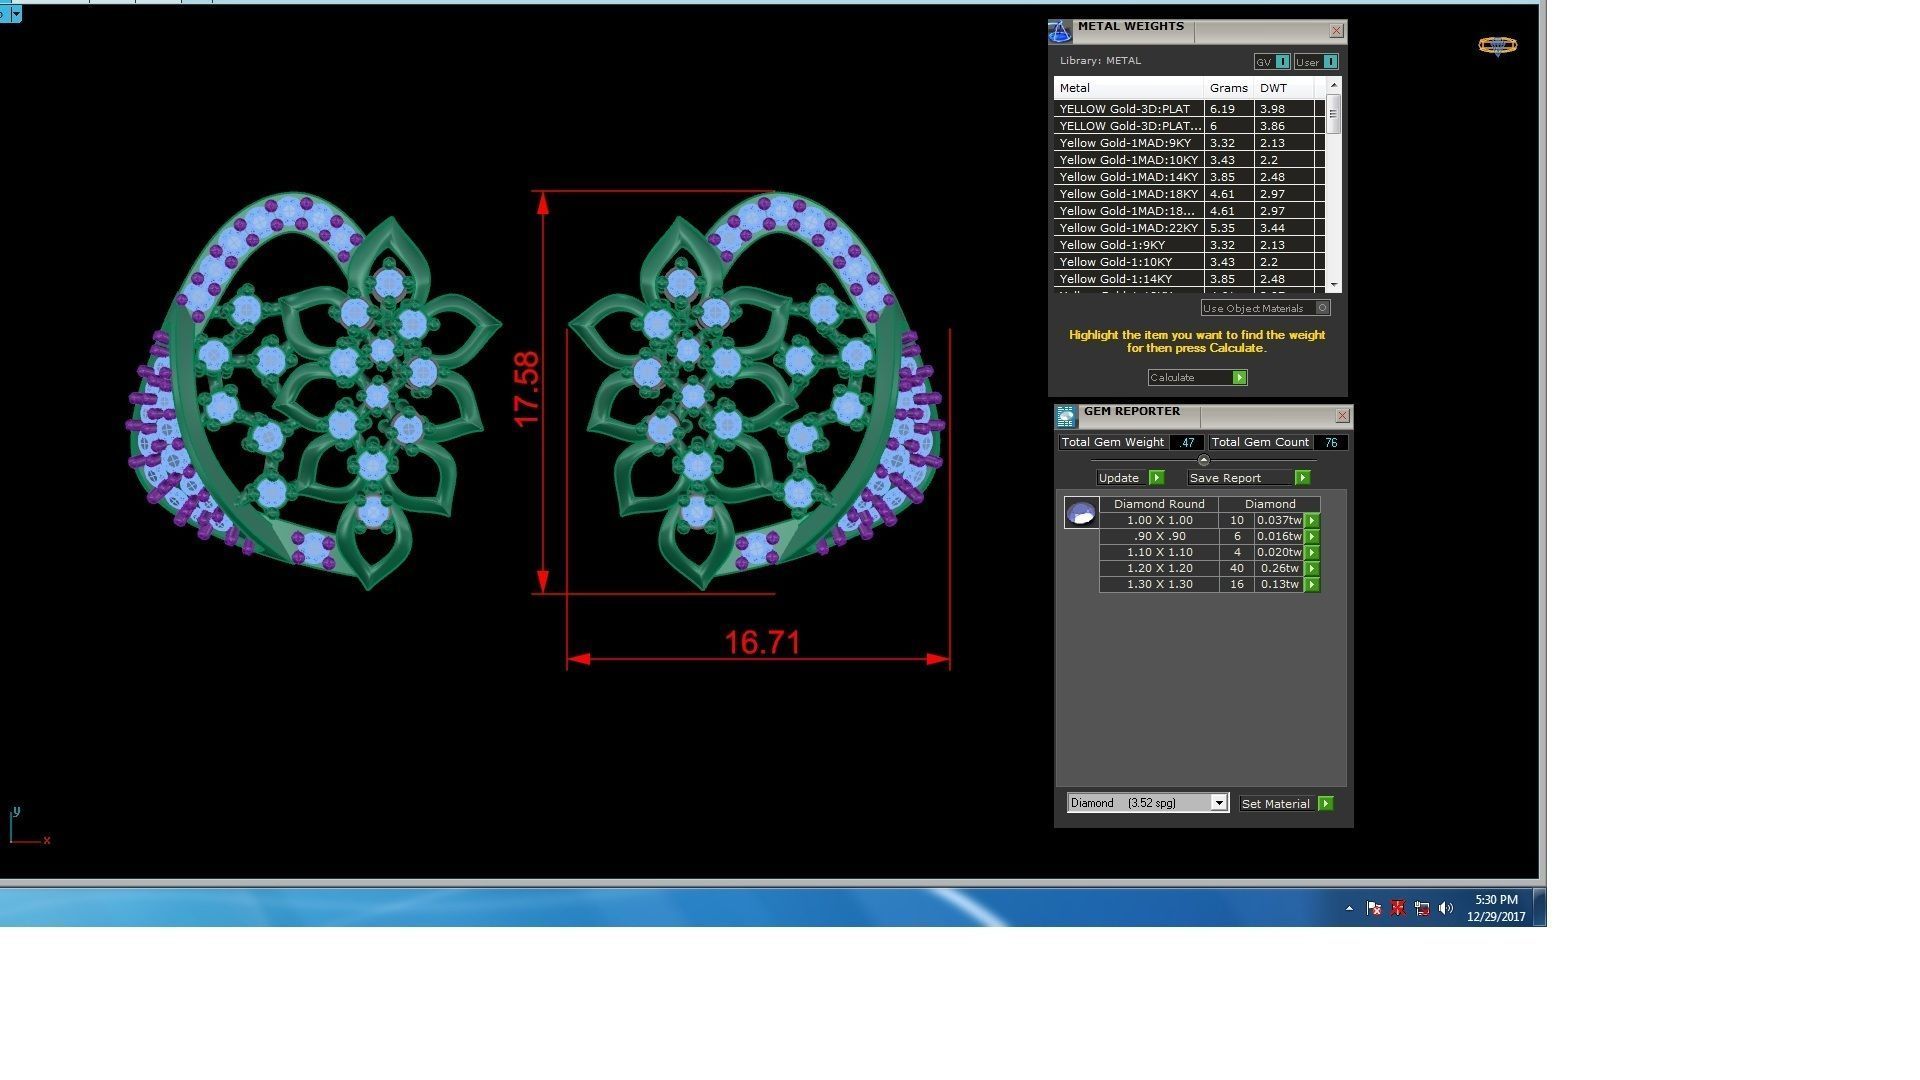Click green arrow beside Set Material
This screenshot has width=1920, height=1080.
pos(1325,804)
